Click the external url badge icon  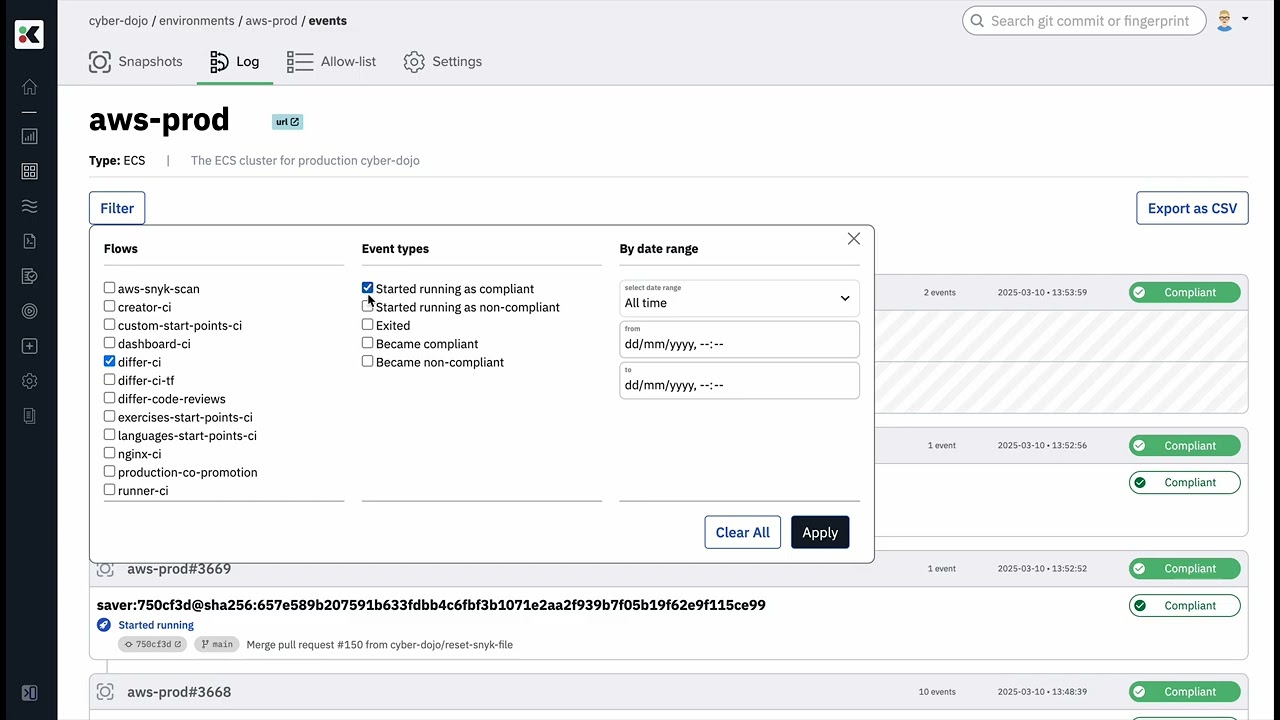[288, 122]
